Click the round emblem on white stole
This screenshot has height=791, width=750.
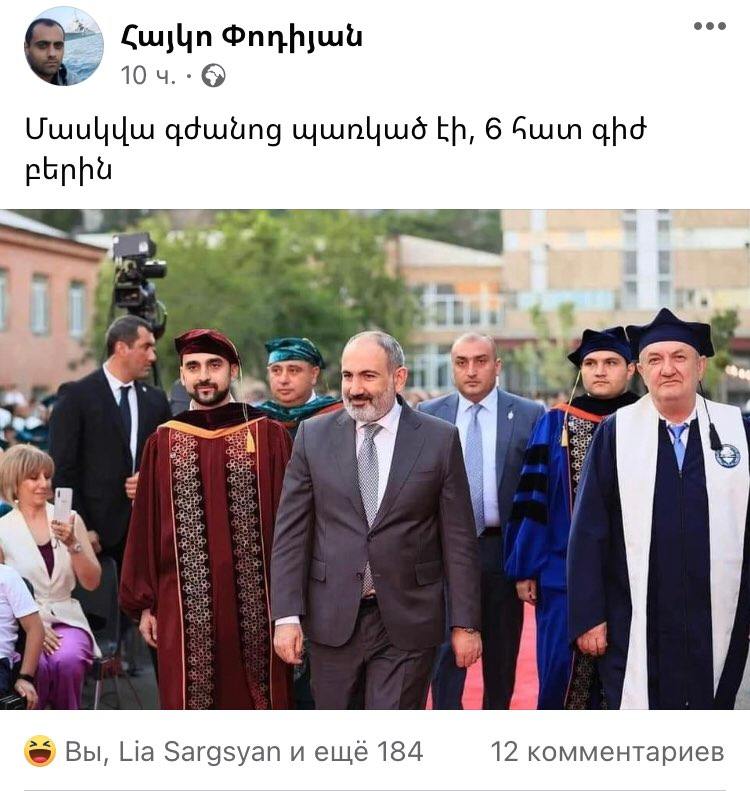(x=727, y=456)
